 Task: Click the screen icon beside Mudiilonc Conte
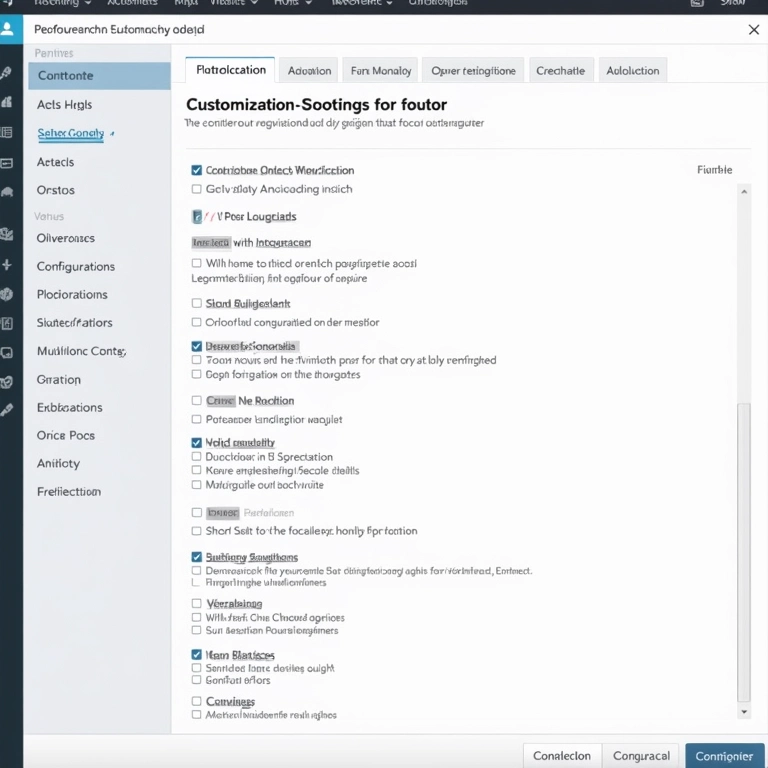click(x=7, y=353)
